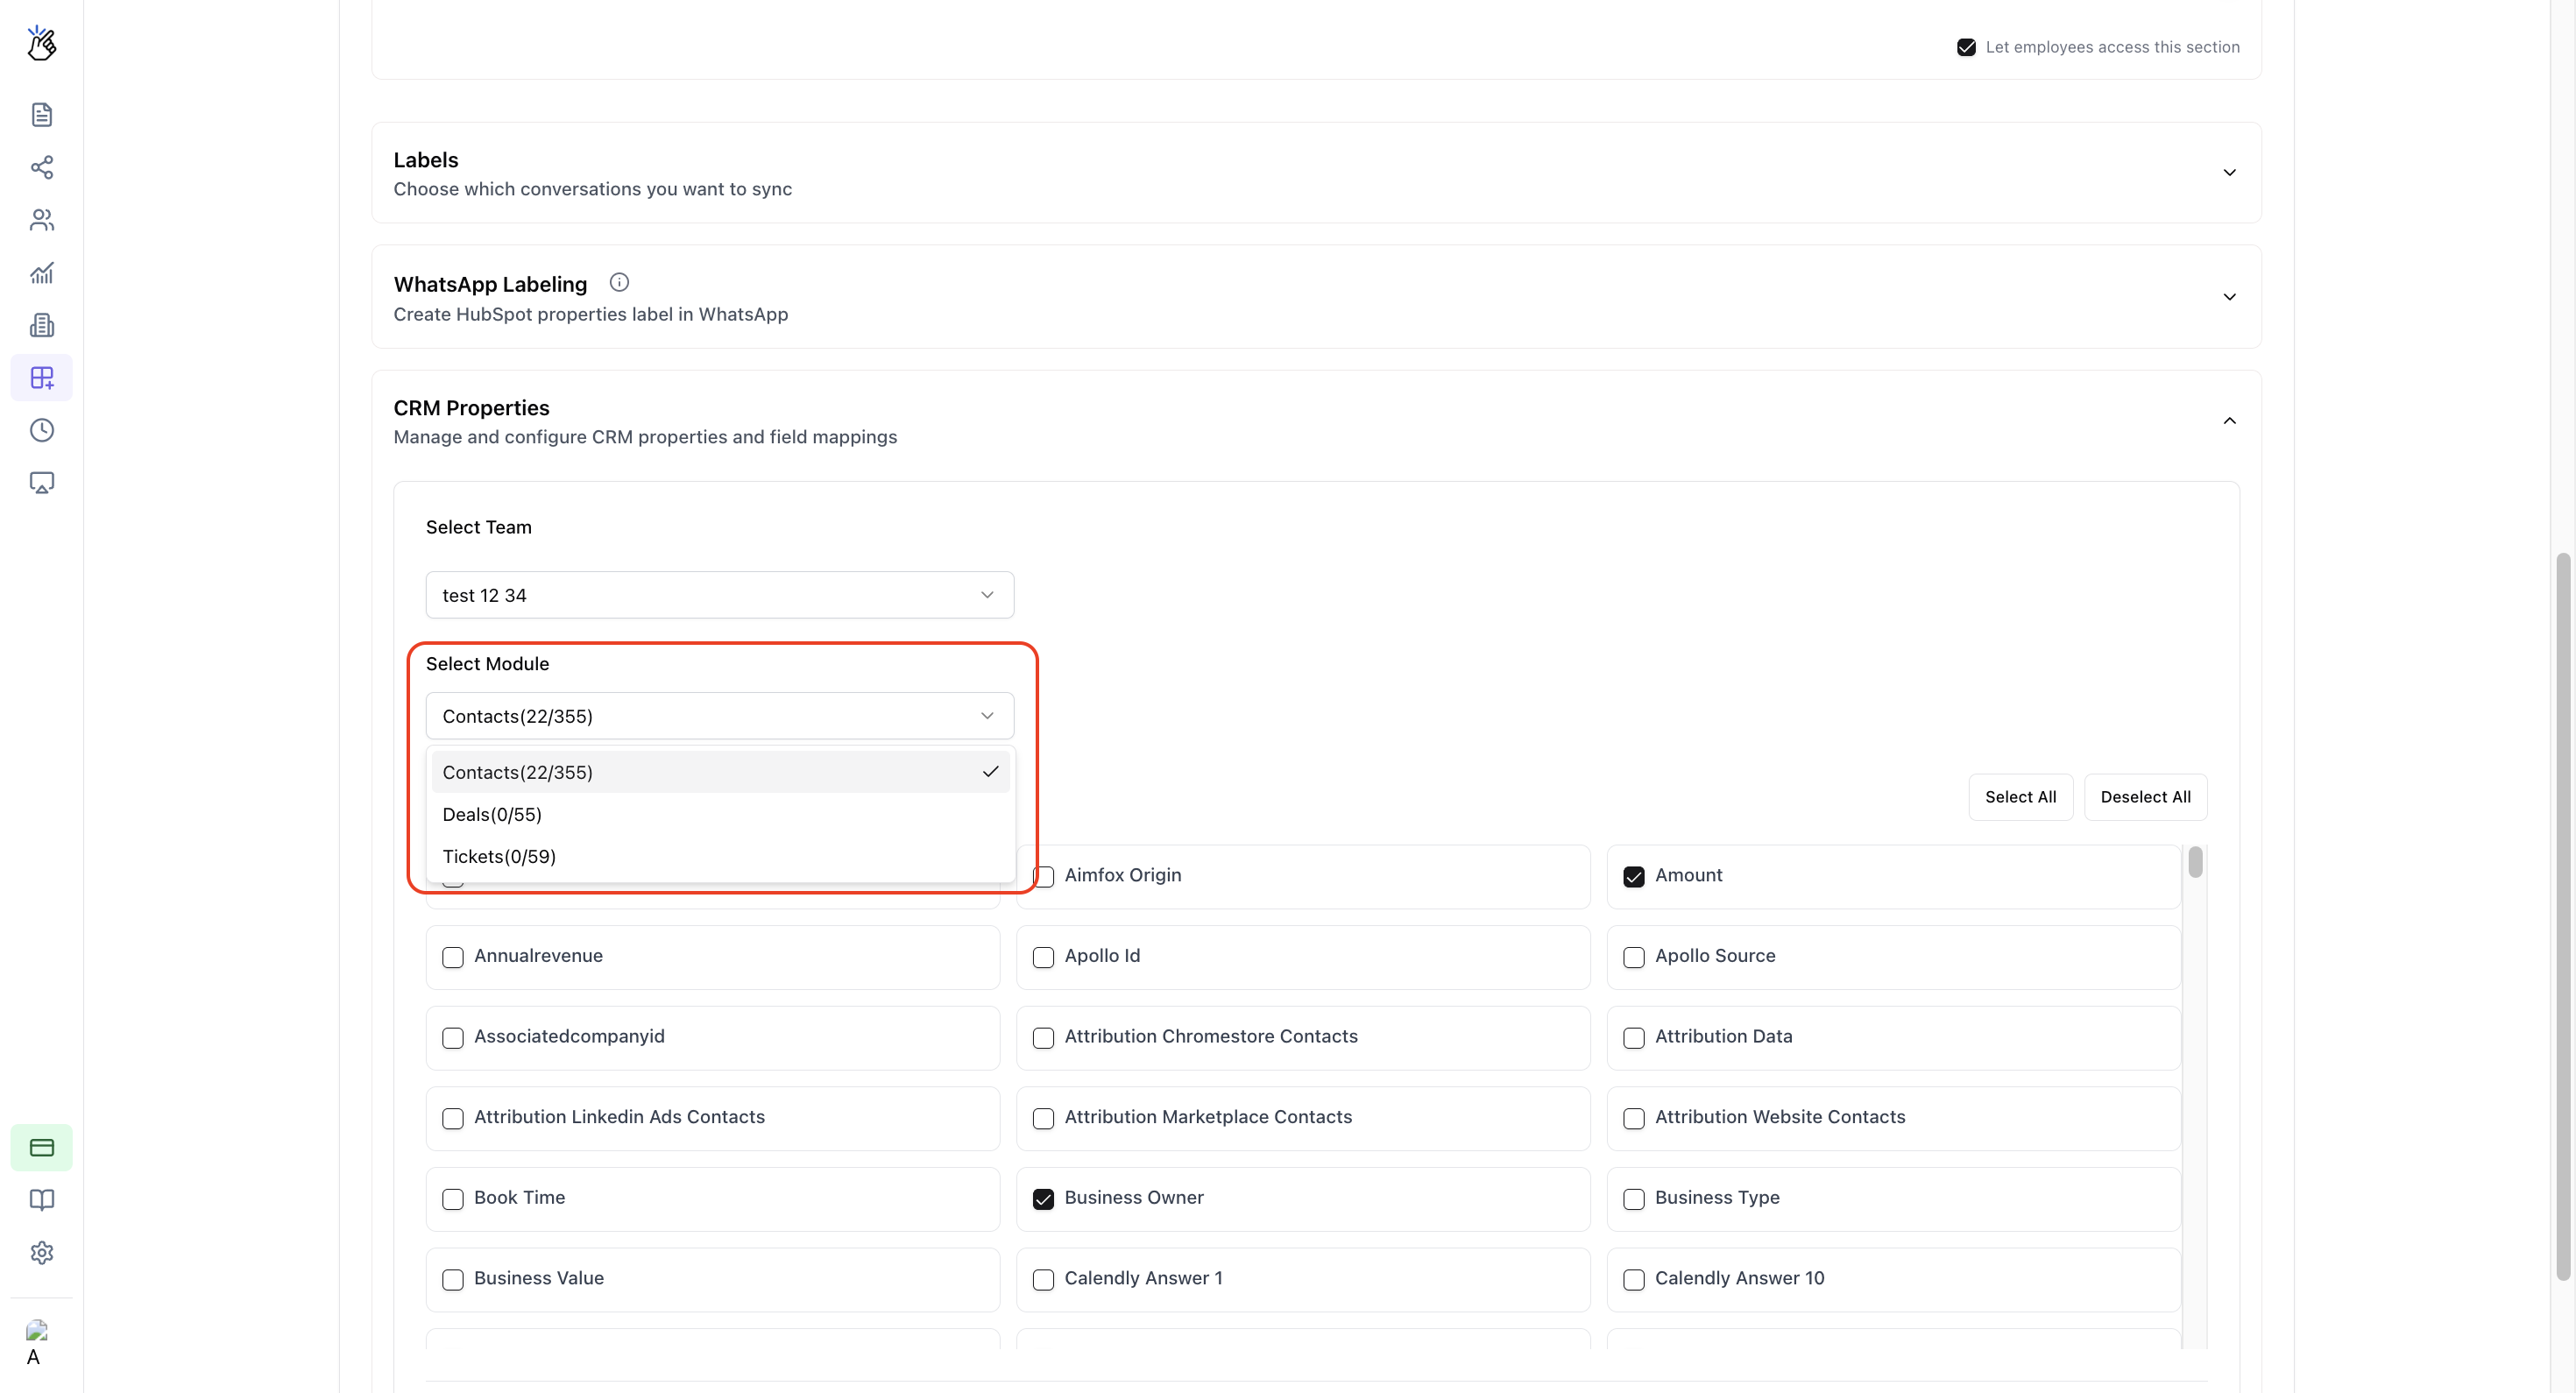Screen dimensions: 2576x1393
Task: Open the document icon in sidebar
Action: (x=41, y=115)
